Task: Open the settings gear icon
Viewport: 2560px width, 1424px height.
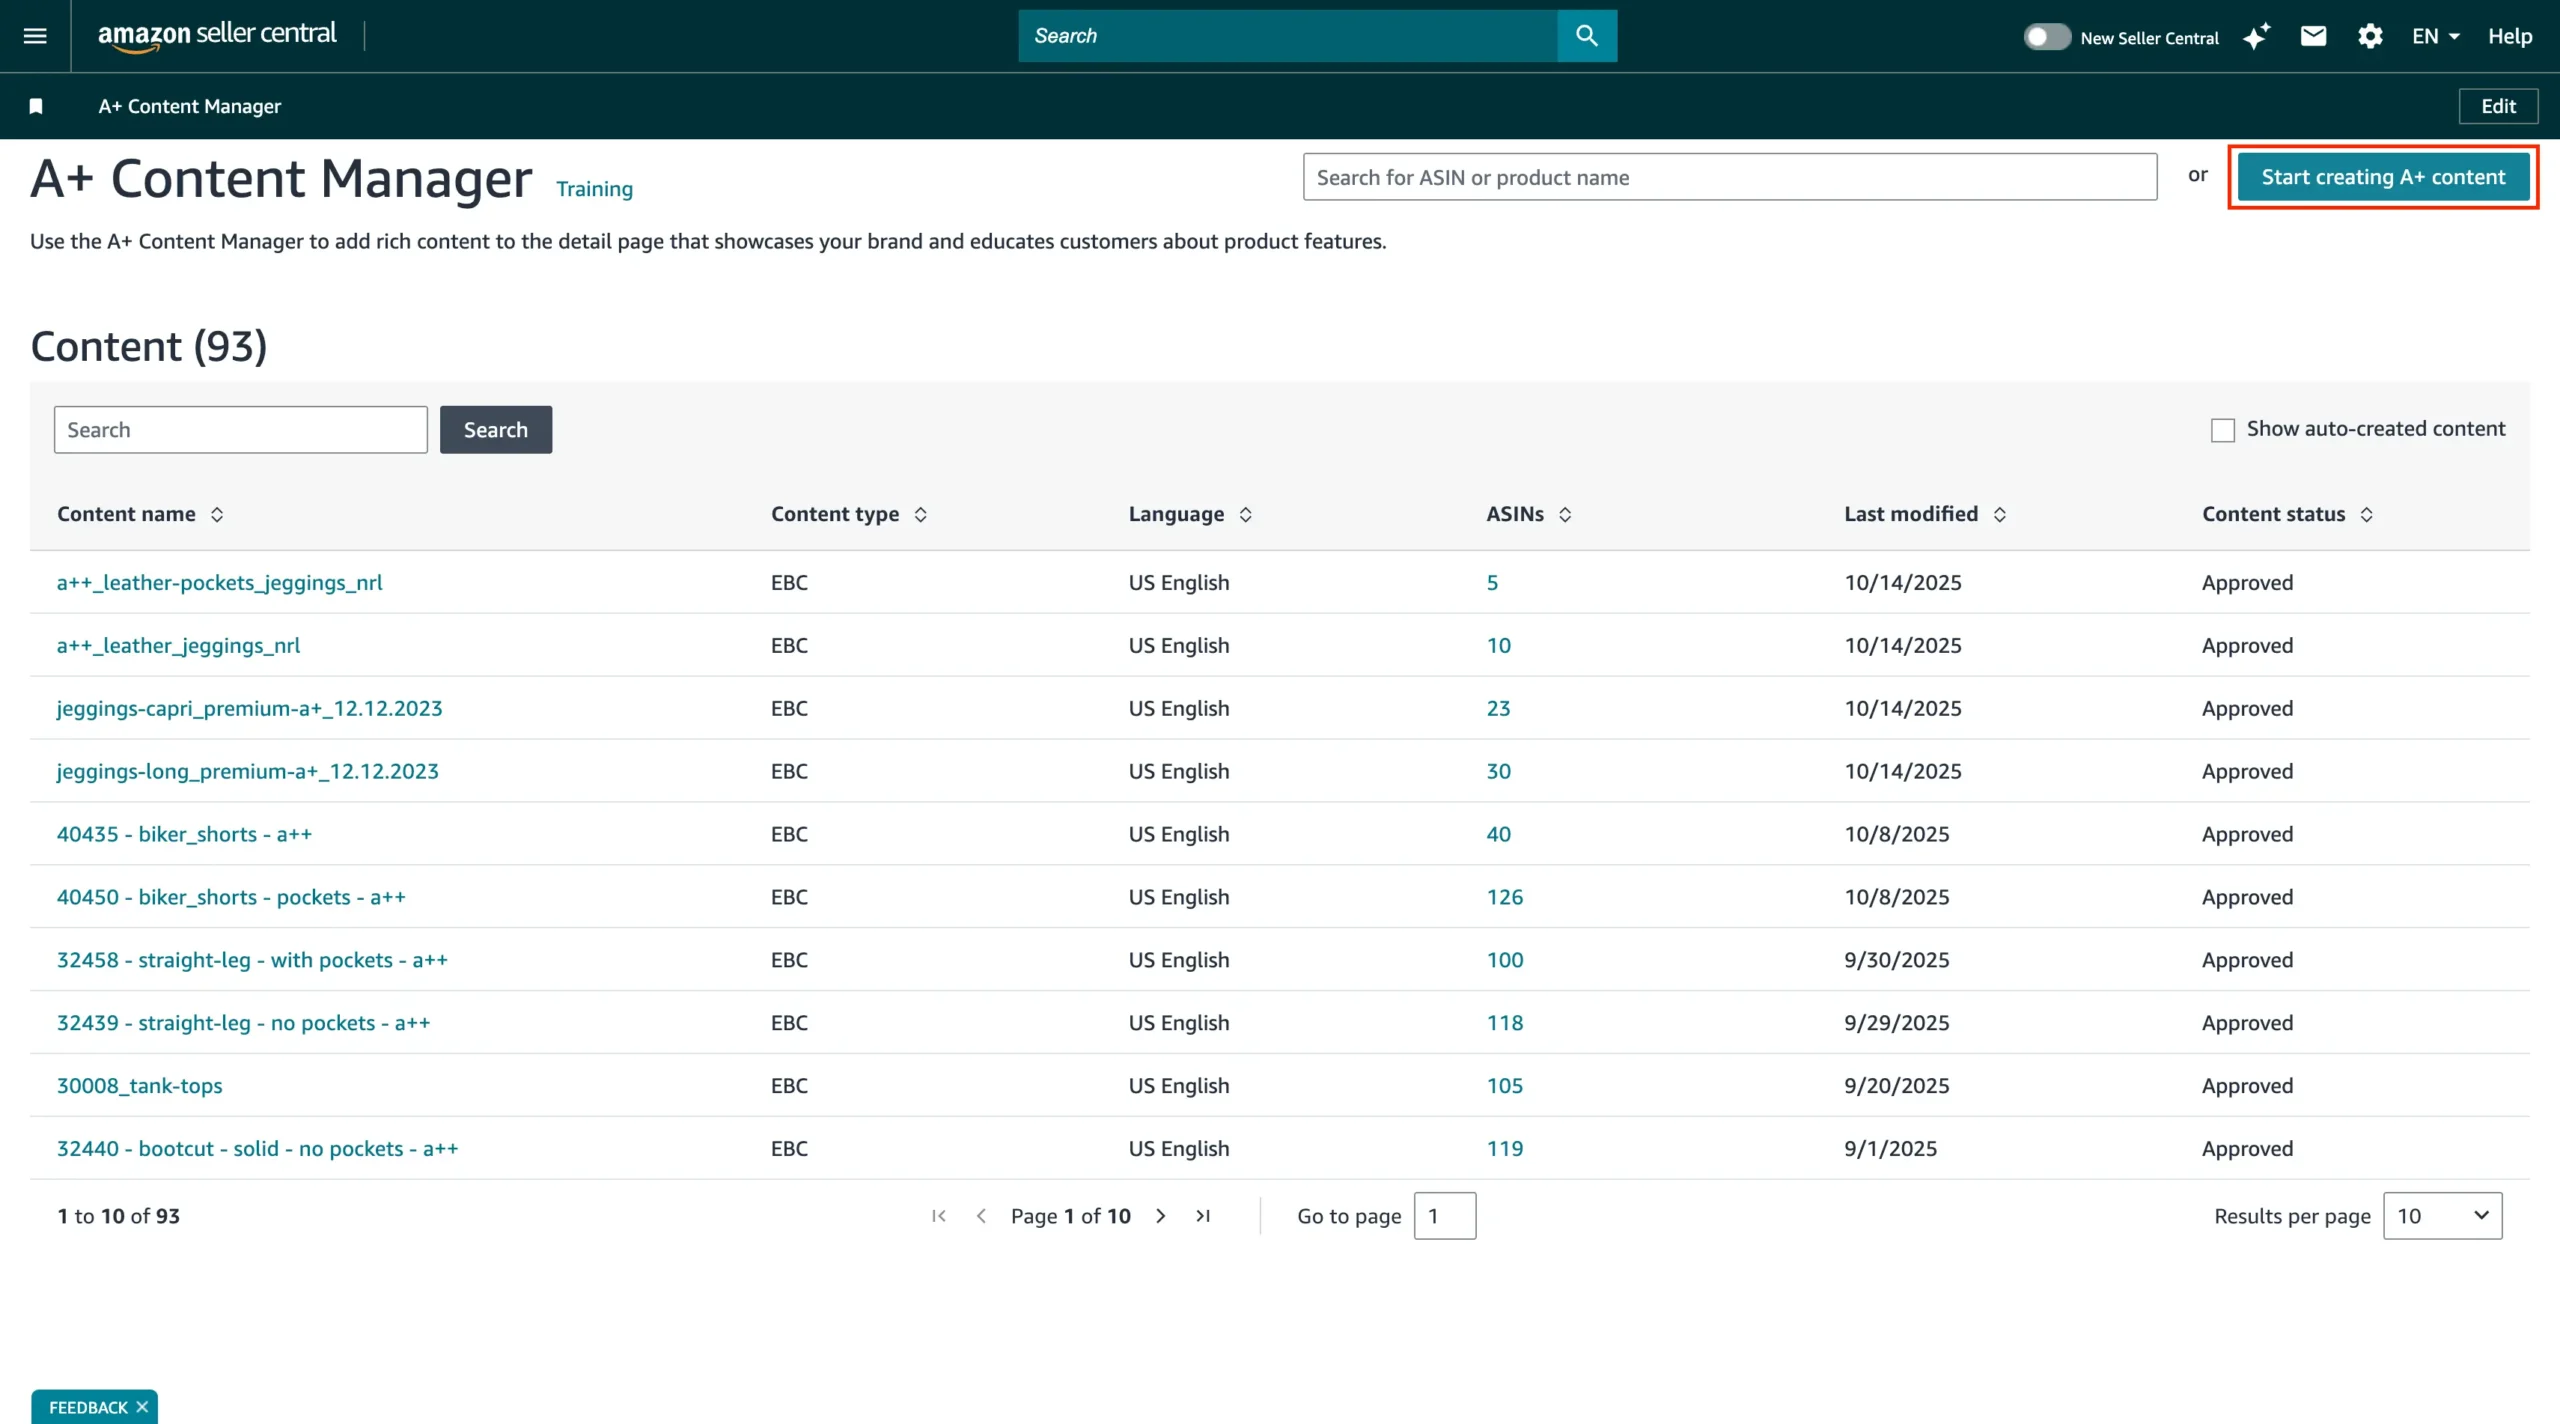Action: (2369, 37)
